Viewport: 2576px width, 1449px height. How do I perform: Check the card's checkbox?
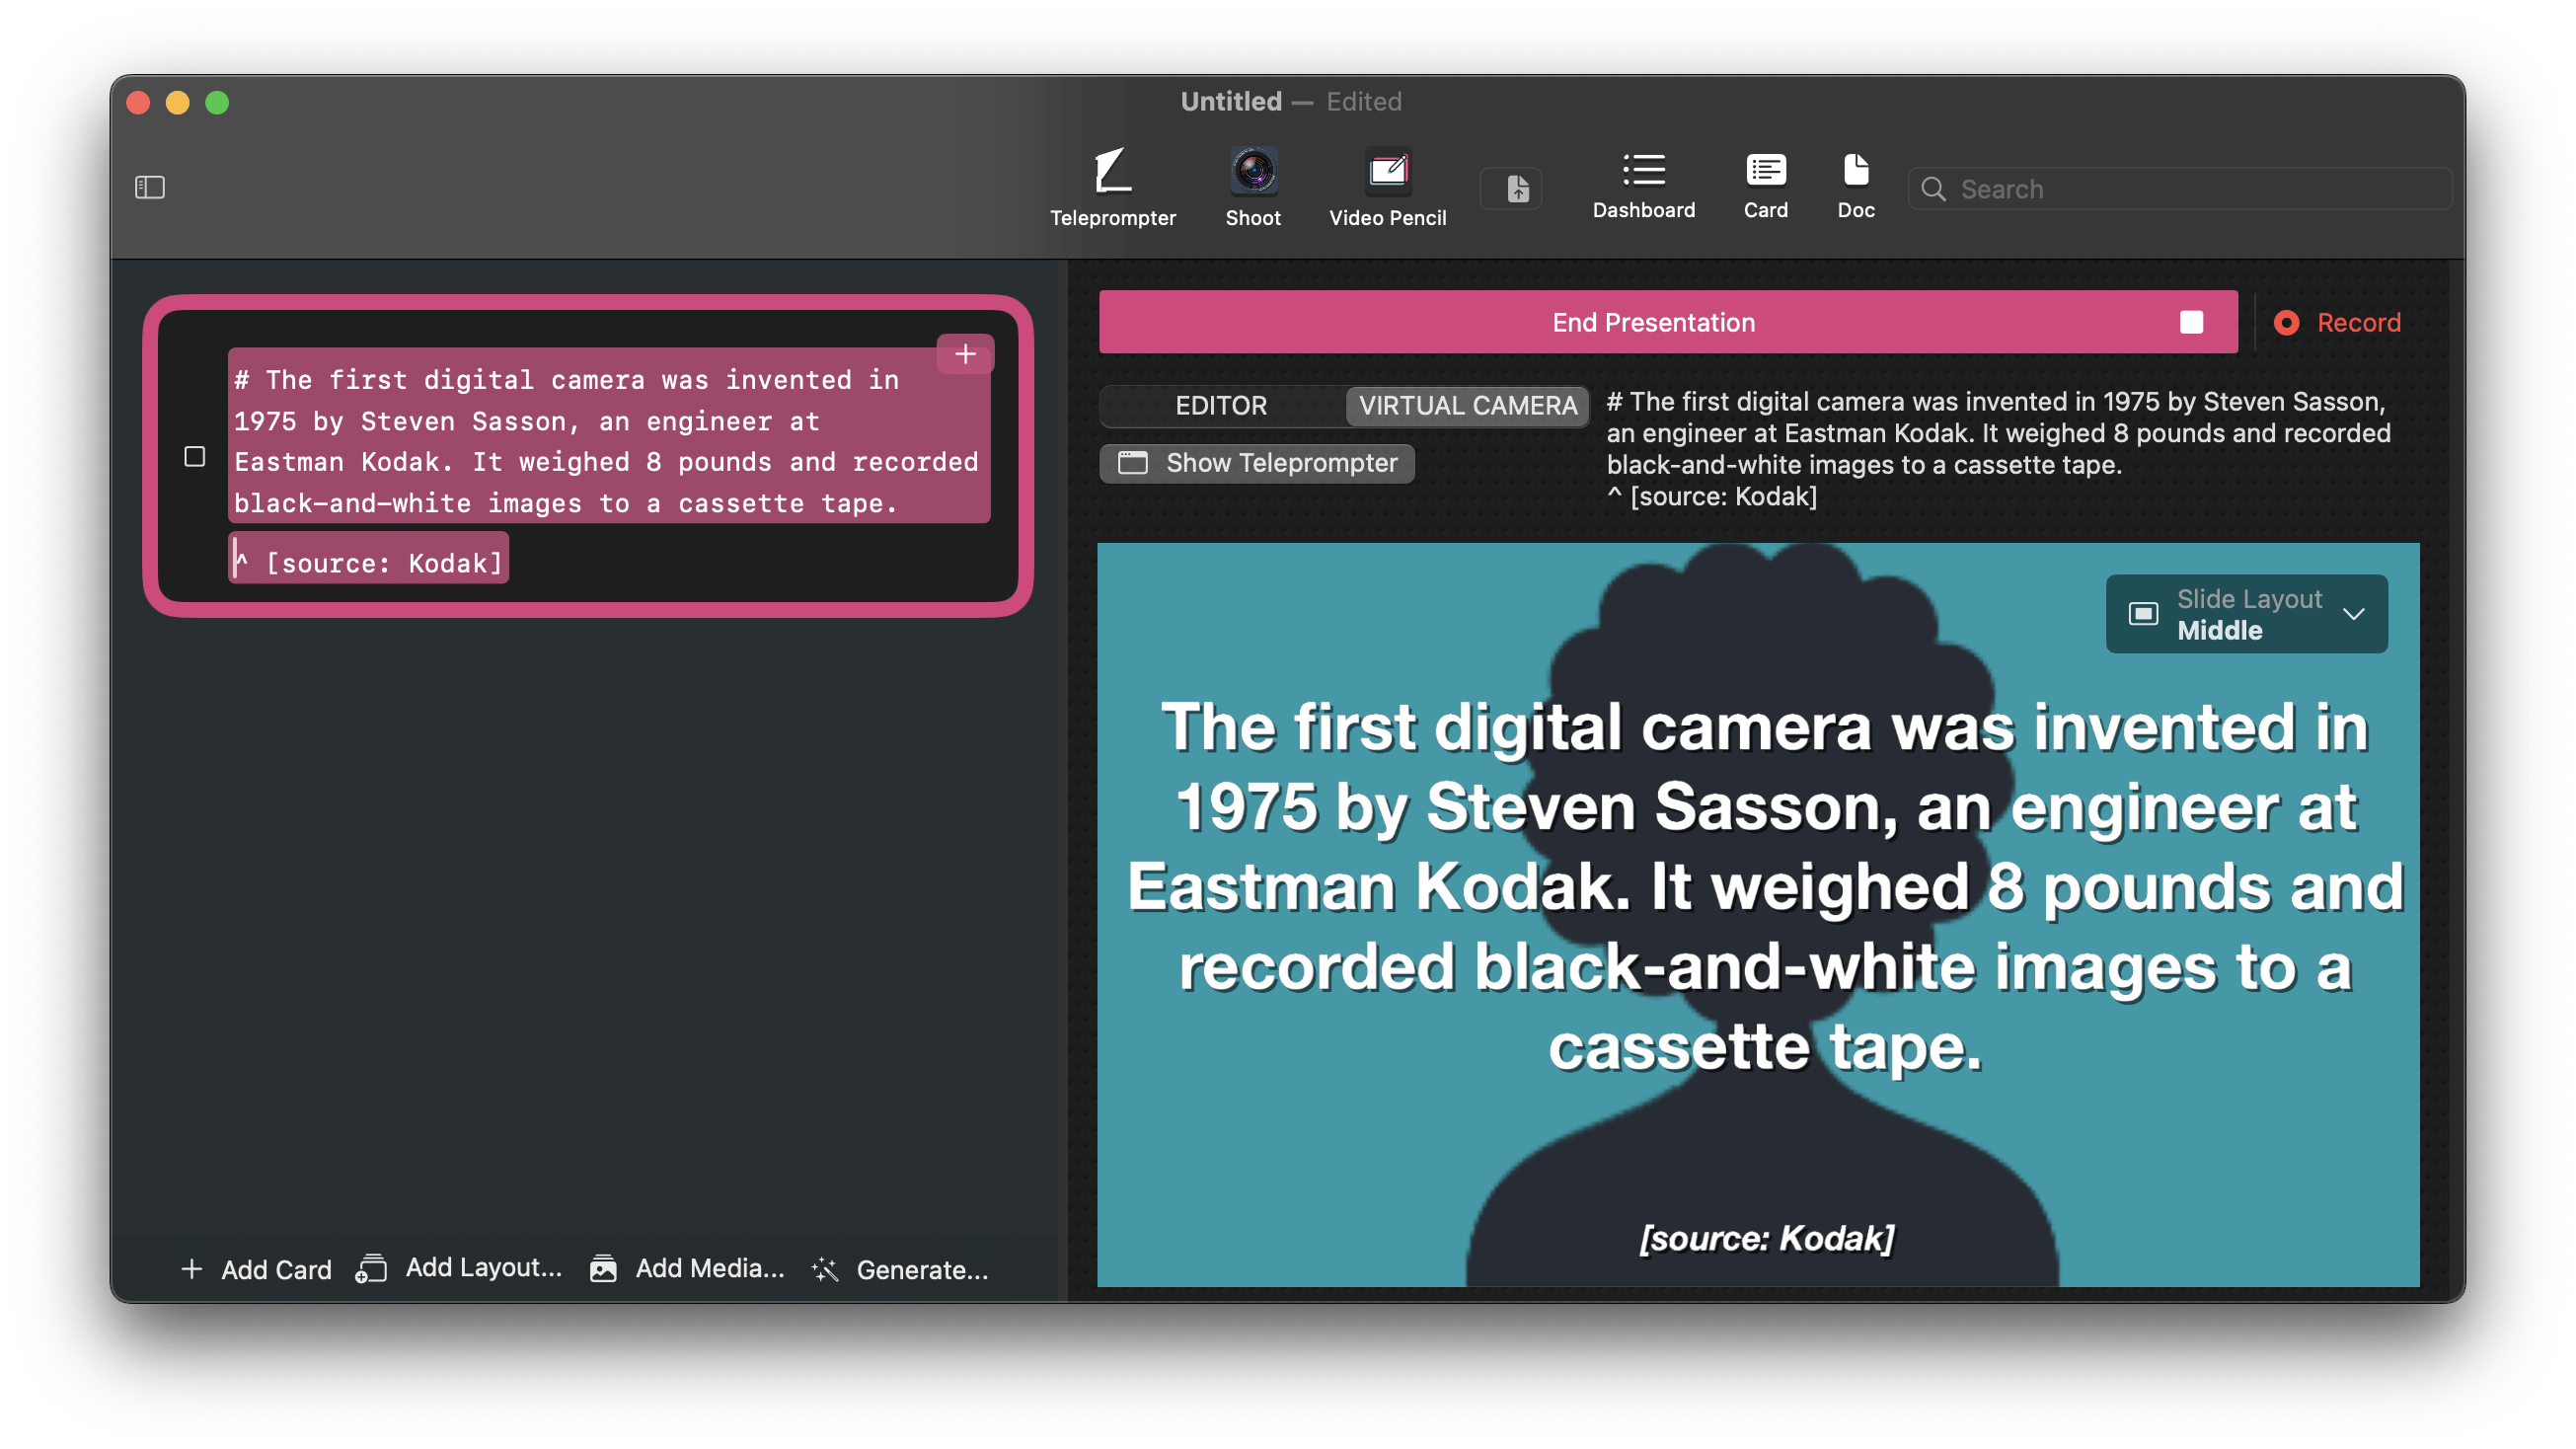[x=195, y=456]
